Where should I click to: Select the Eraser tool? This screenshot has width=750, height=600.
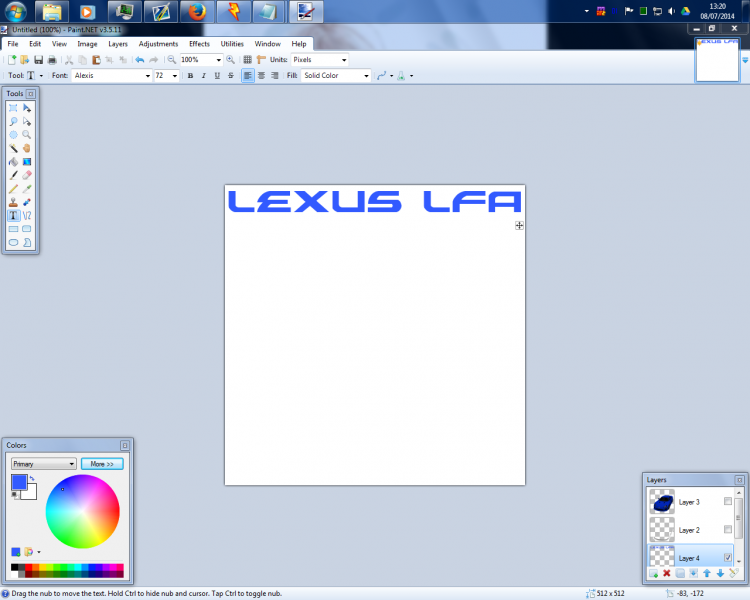pyautogui.click(x=27, y=175)
